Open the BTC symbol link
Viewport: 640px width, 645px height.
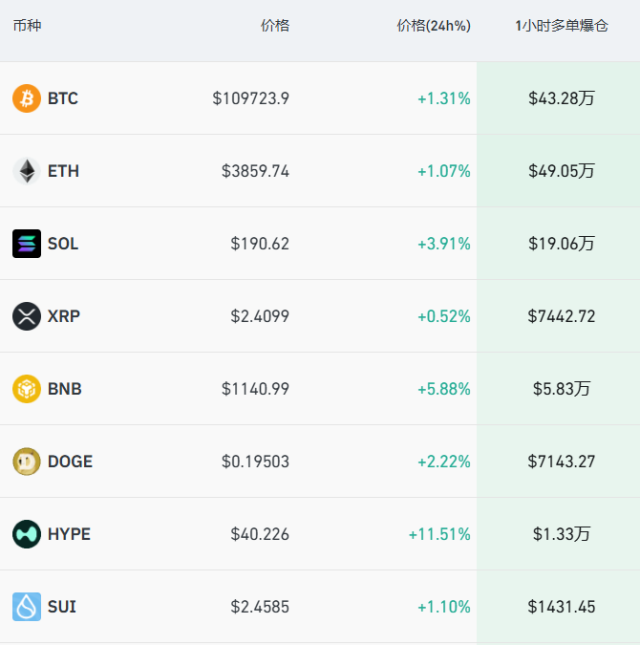pyautogui.click(x=62, y=98)
